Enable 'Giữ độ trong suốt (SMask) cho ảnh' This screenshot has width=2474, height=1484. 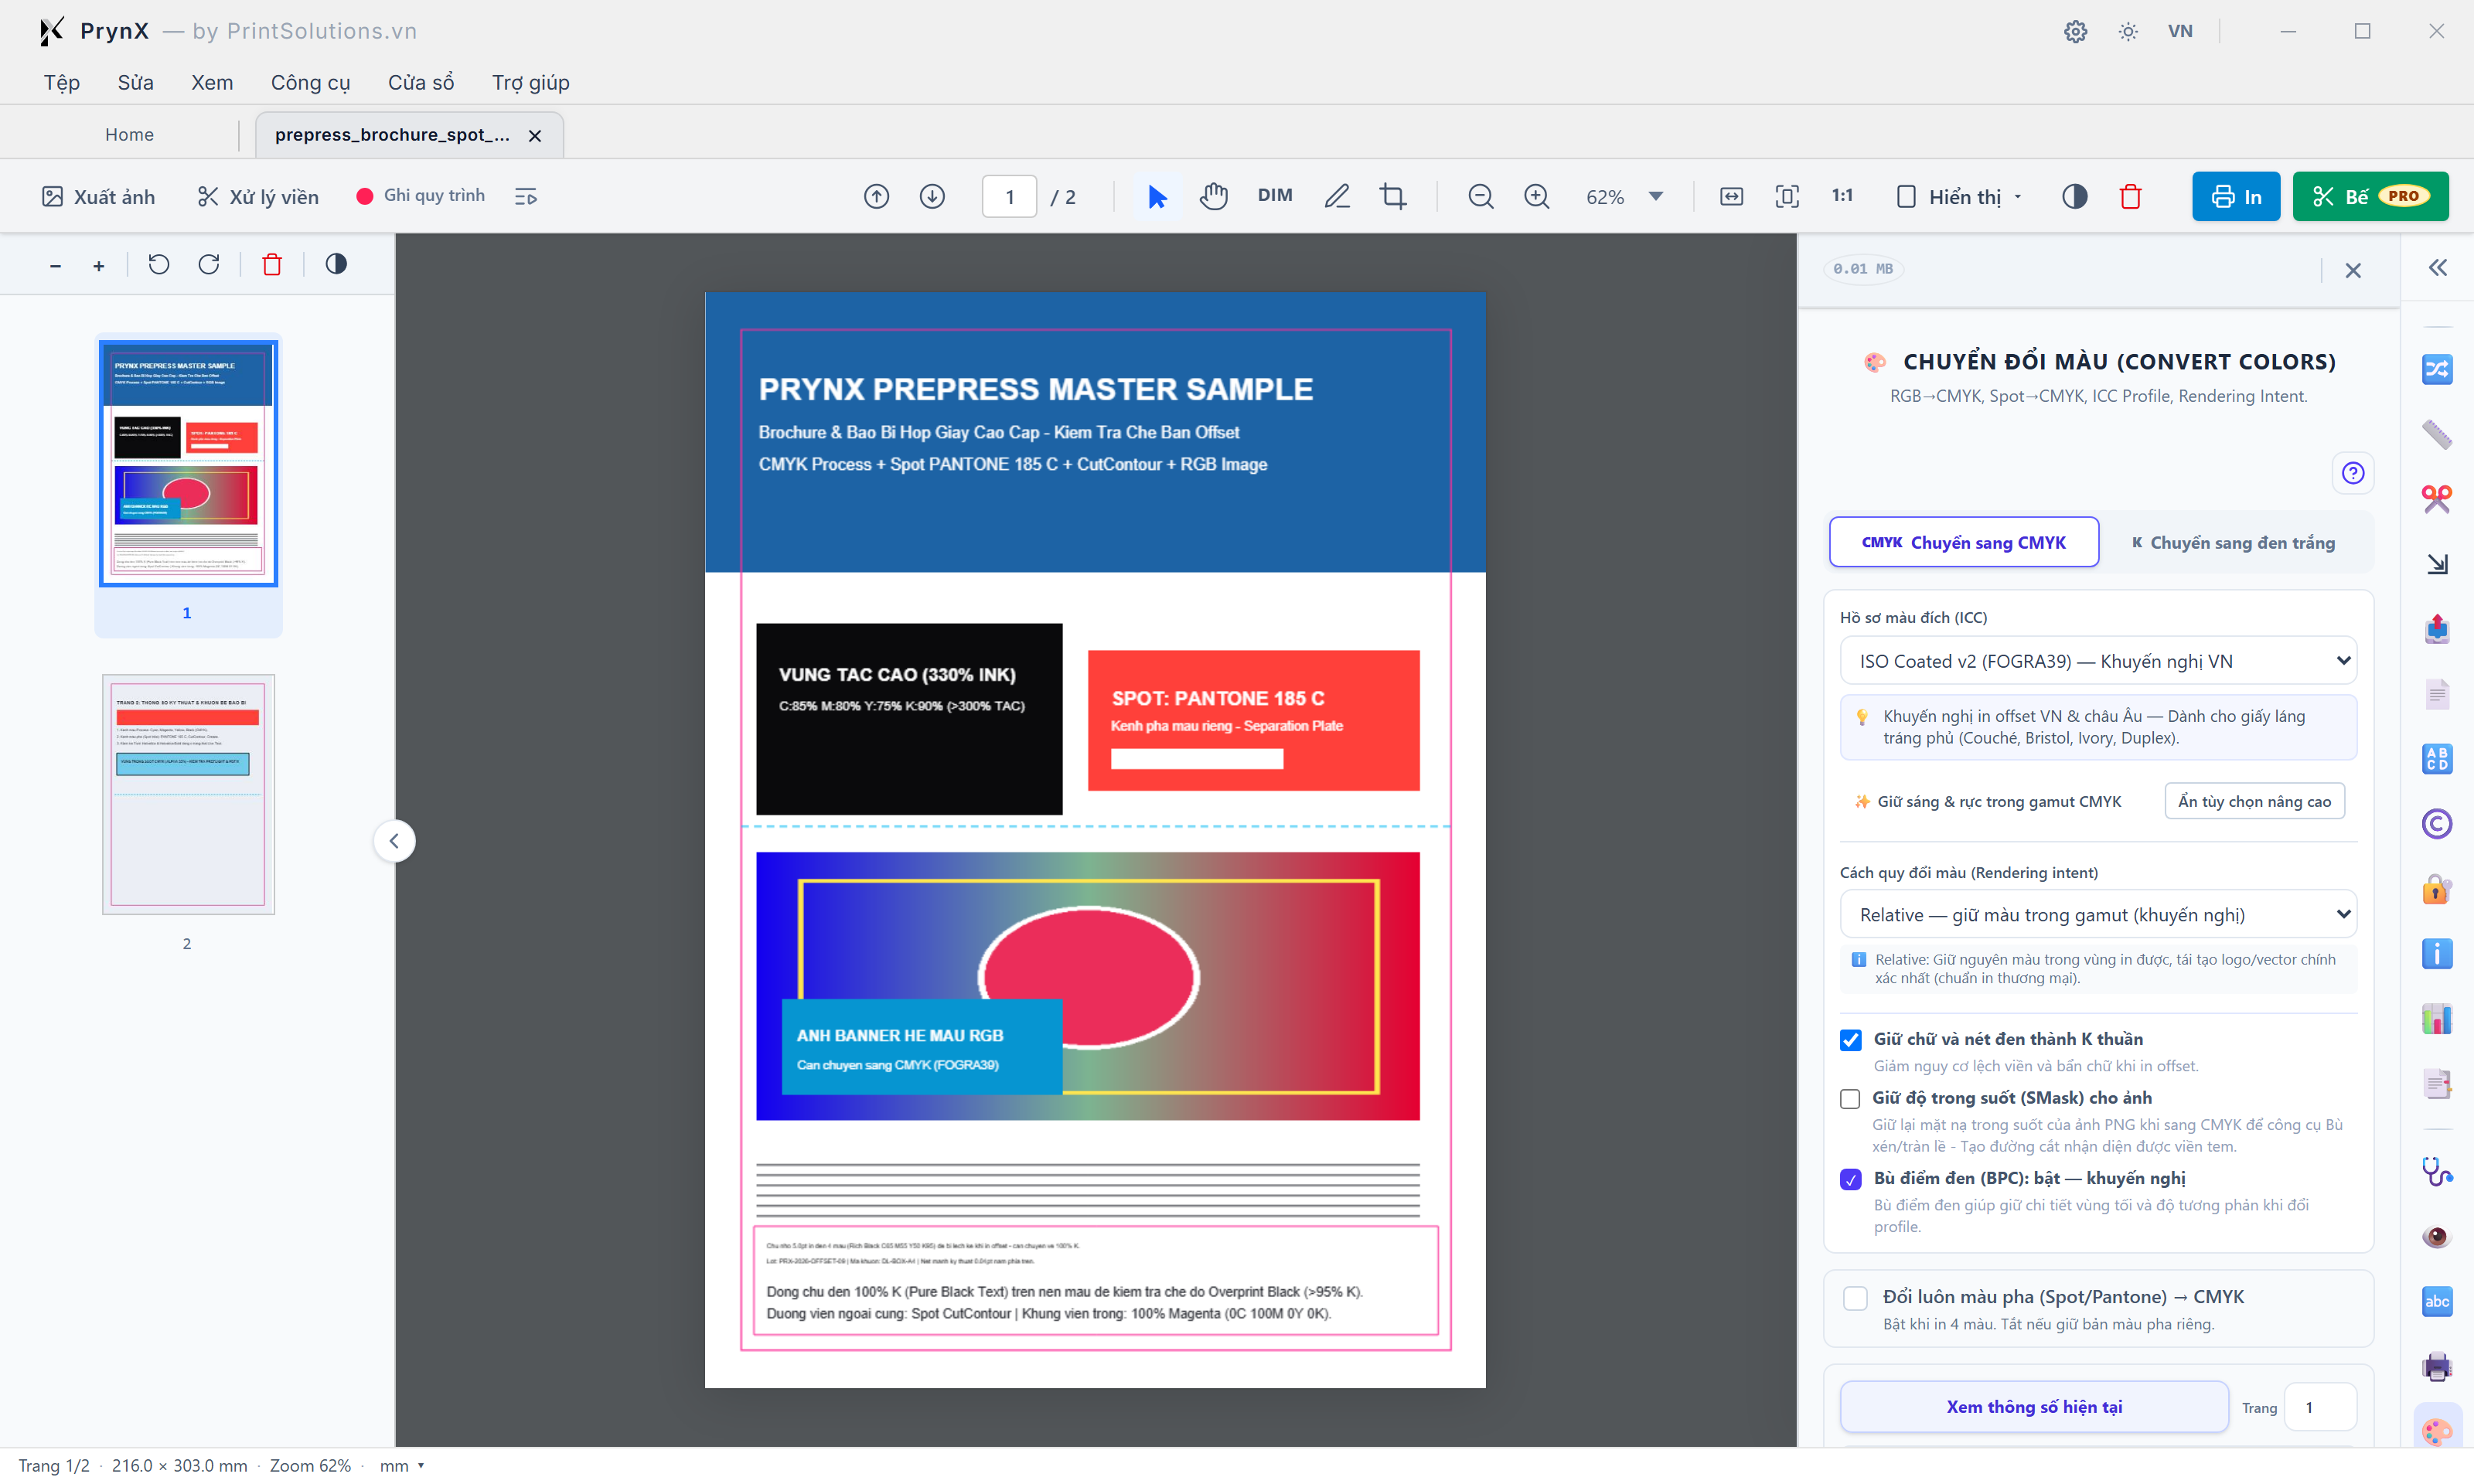[1851, 1099]
